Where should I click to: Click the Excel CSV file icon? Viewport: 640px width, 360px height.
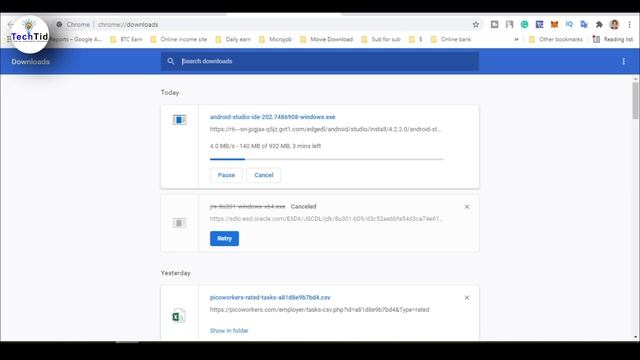coord(179,316)
